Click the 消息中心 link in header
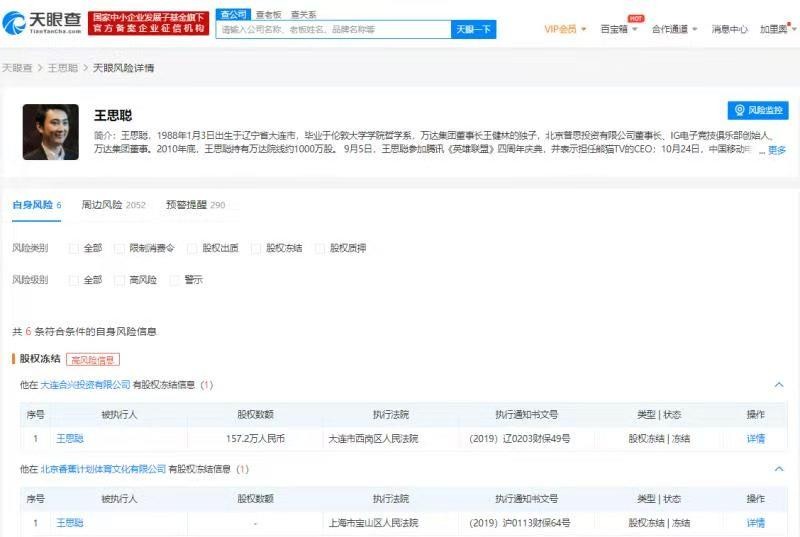This screenshot has height=537, width=800. [729, 29]
